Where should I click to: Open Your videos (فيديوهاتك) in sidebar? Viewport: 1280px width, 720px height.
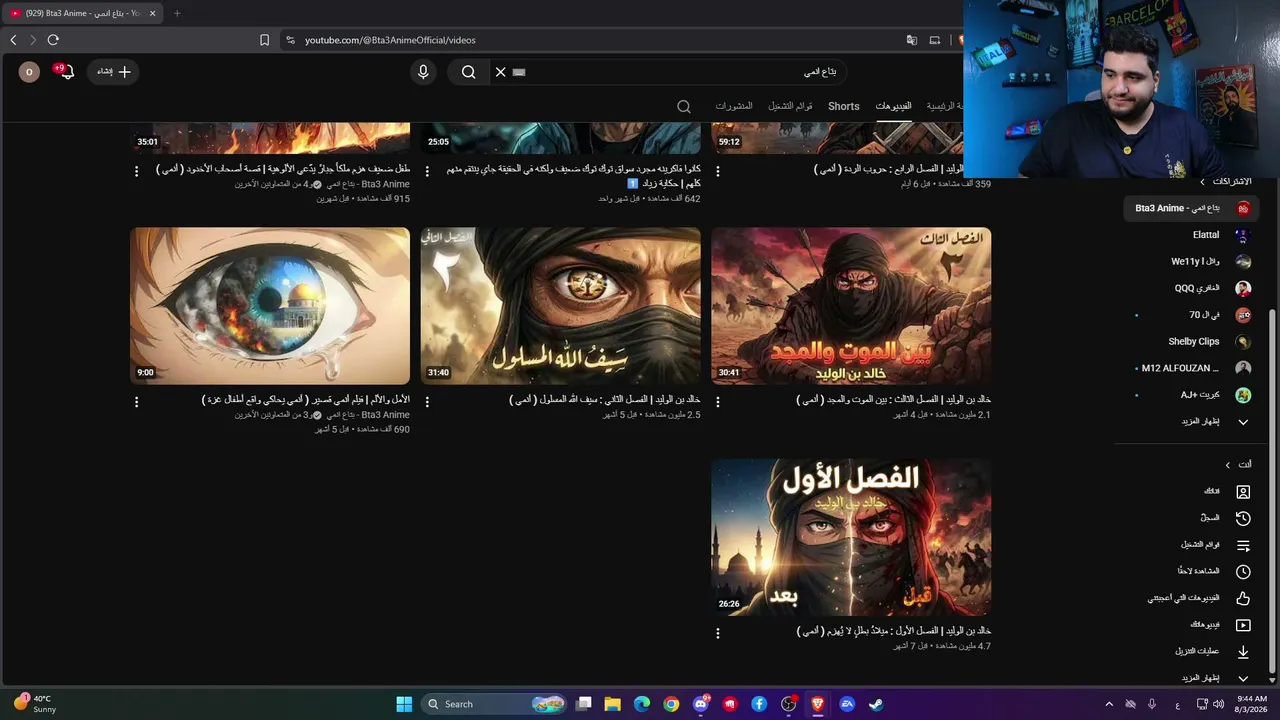[x=1220, y=625]
